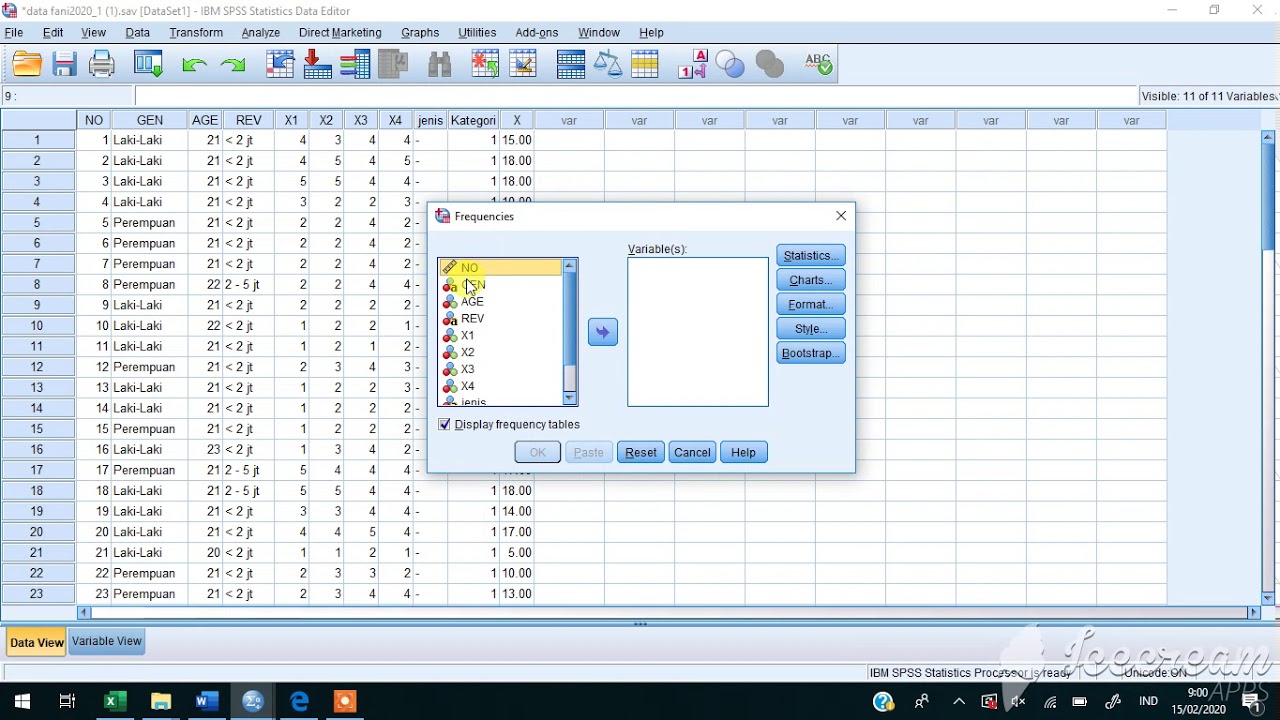Close the Frequencies dialog with X

click(841, 216)
